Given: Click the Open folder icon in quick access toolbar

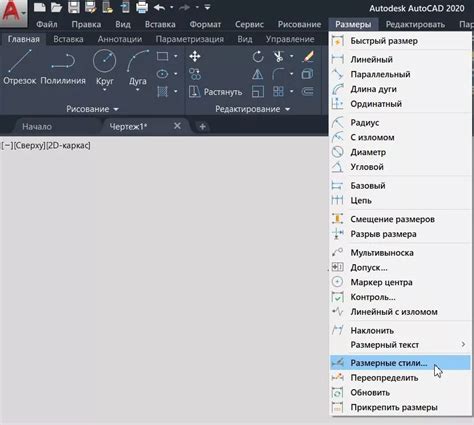Looking at the screenshot, I should 56,7.
